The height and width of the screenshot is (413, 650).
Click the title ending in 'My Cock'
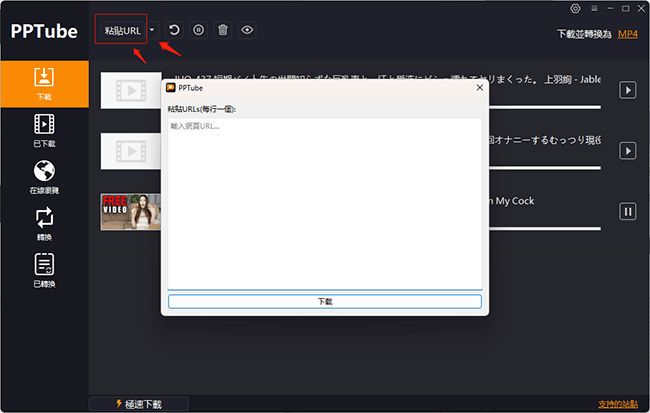(512, 201)
